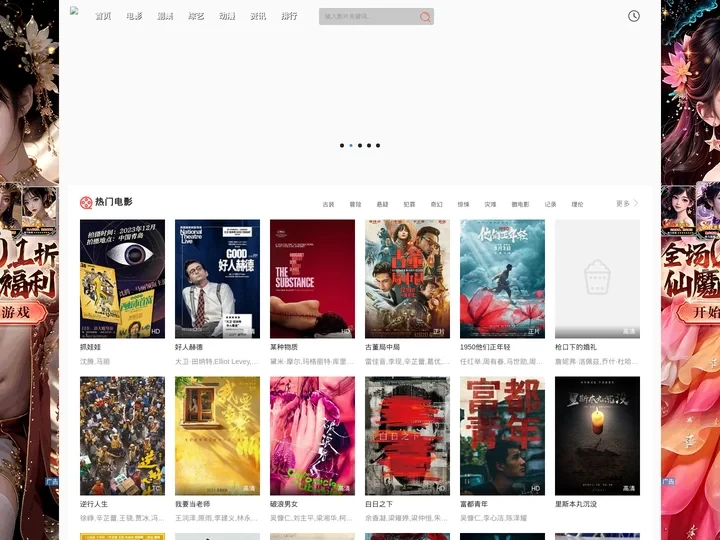
Task: Open the 白日之下 movie poster
Action: pyautogui.click(x=407, y=436)
